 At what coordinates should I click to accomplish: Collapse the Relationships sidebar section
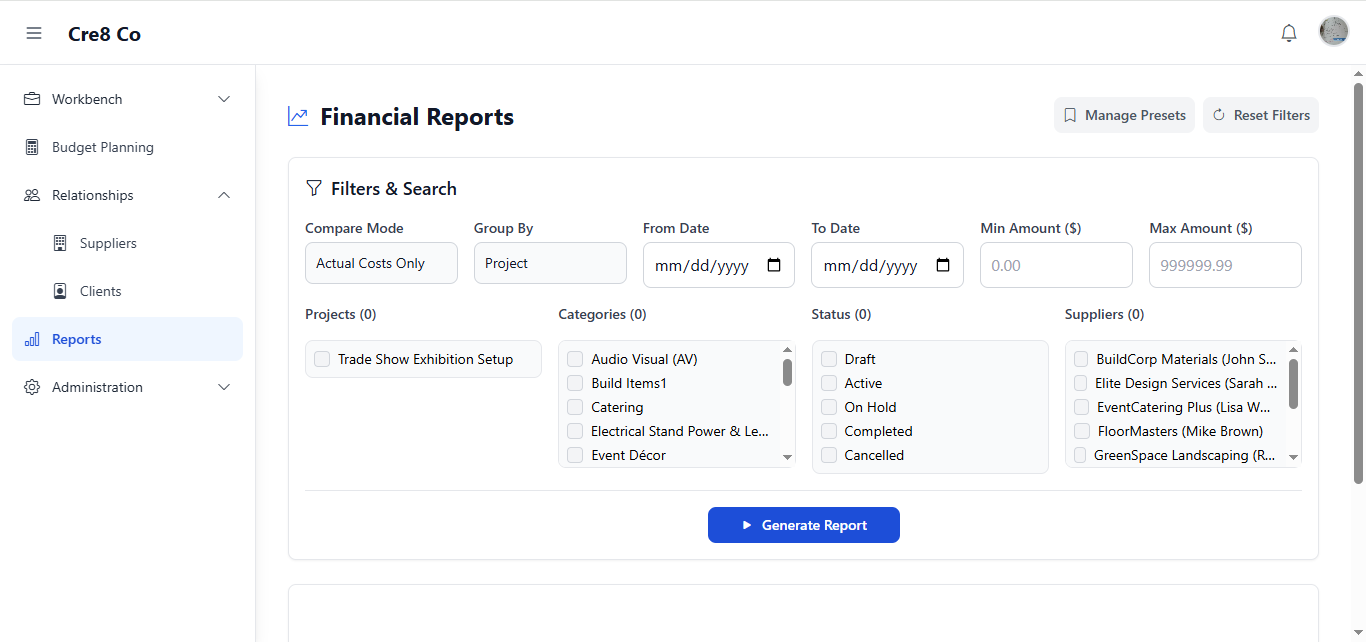tap(224, 195)
